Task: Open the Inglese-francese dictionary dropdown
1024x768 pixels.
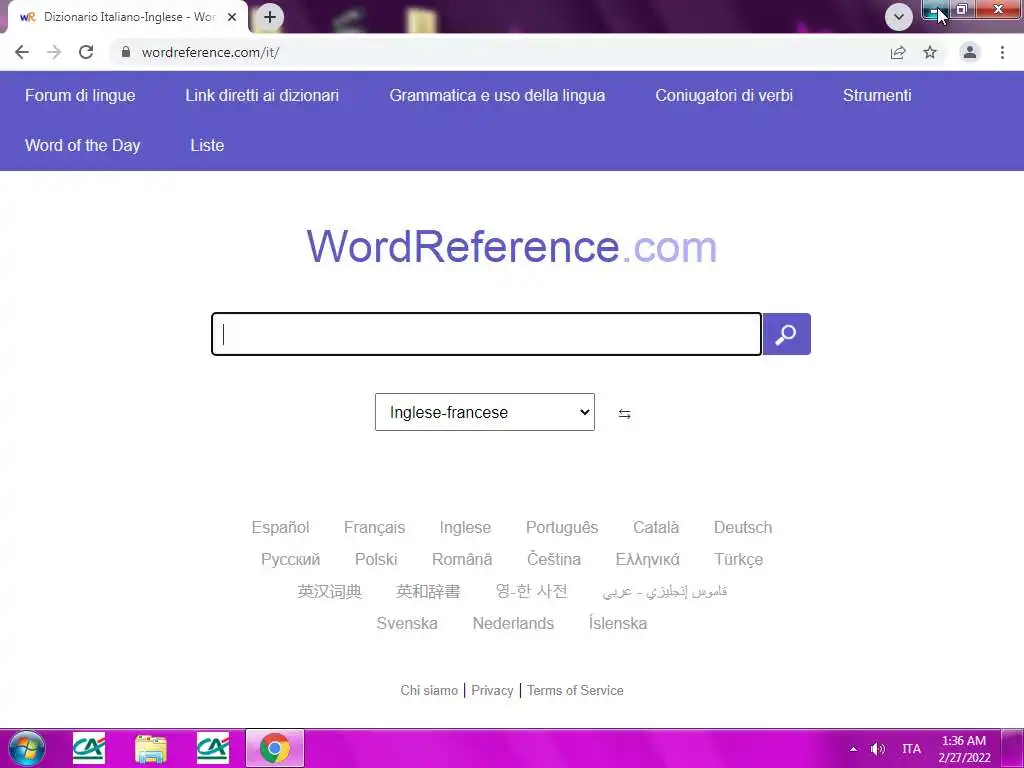Action: tap(485, 412)
